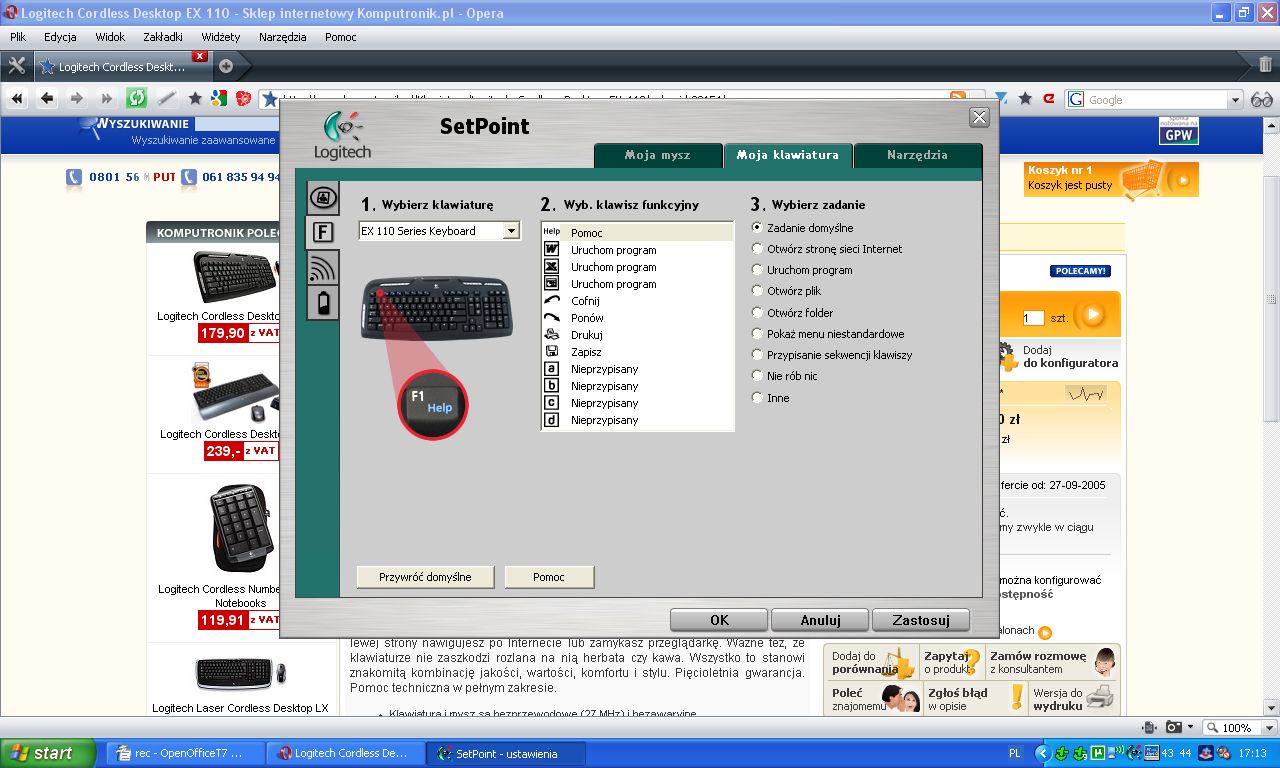This screenshot has height=768, width=1280.
Task: Open the Plik menu in Opera
Action: pos(18,37)
